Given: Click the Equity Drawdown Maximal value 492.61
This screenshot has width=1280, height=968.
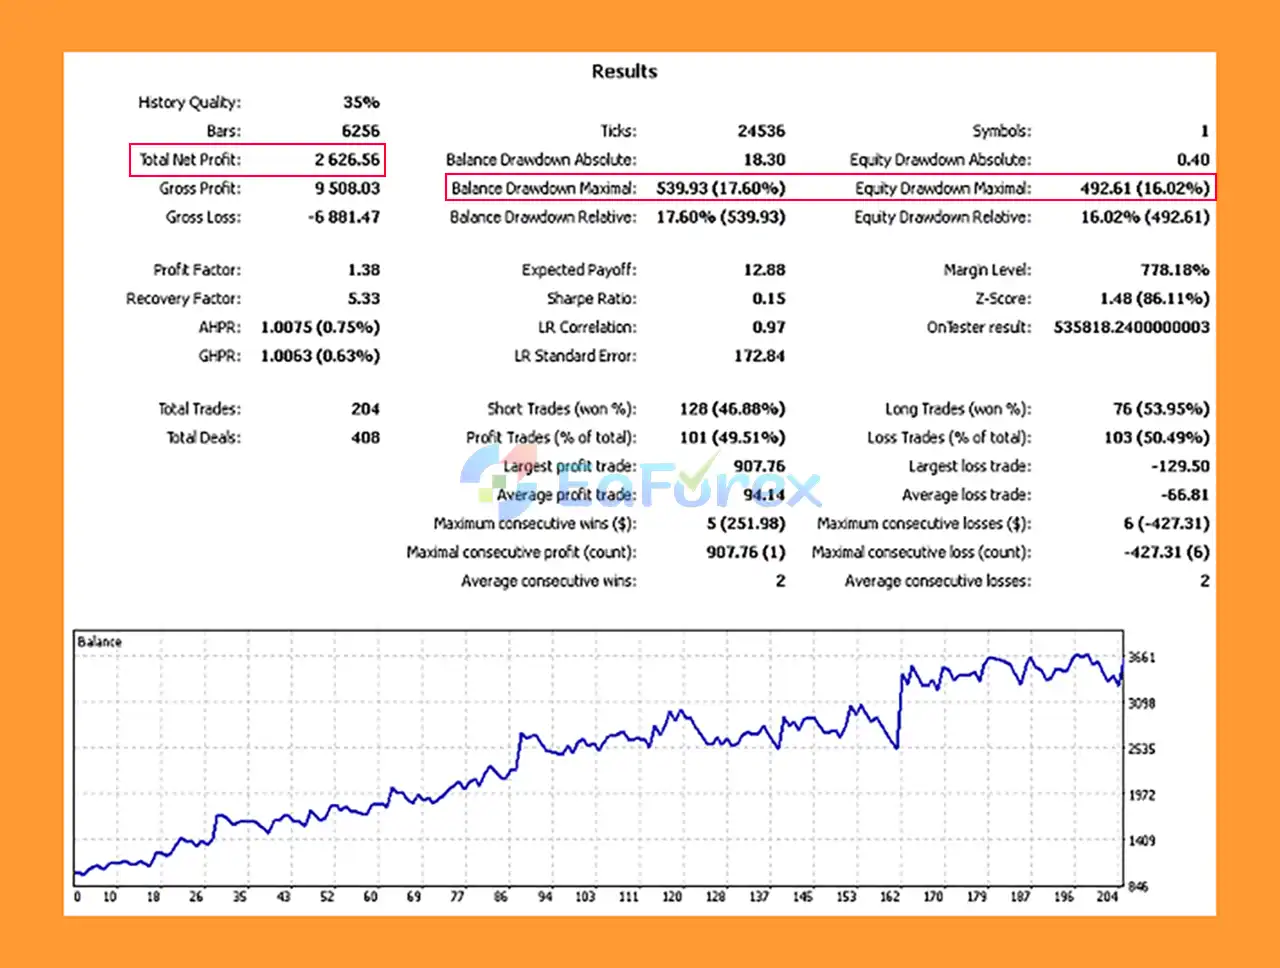Looking at the screenshot, I should (x=1144, y=188).
